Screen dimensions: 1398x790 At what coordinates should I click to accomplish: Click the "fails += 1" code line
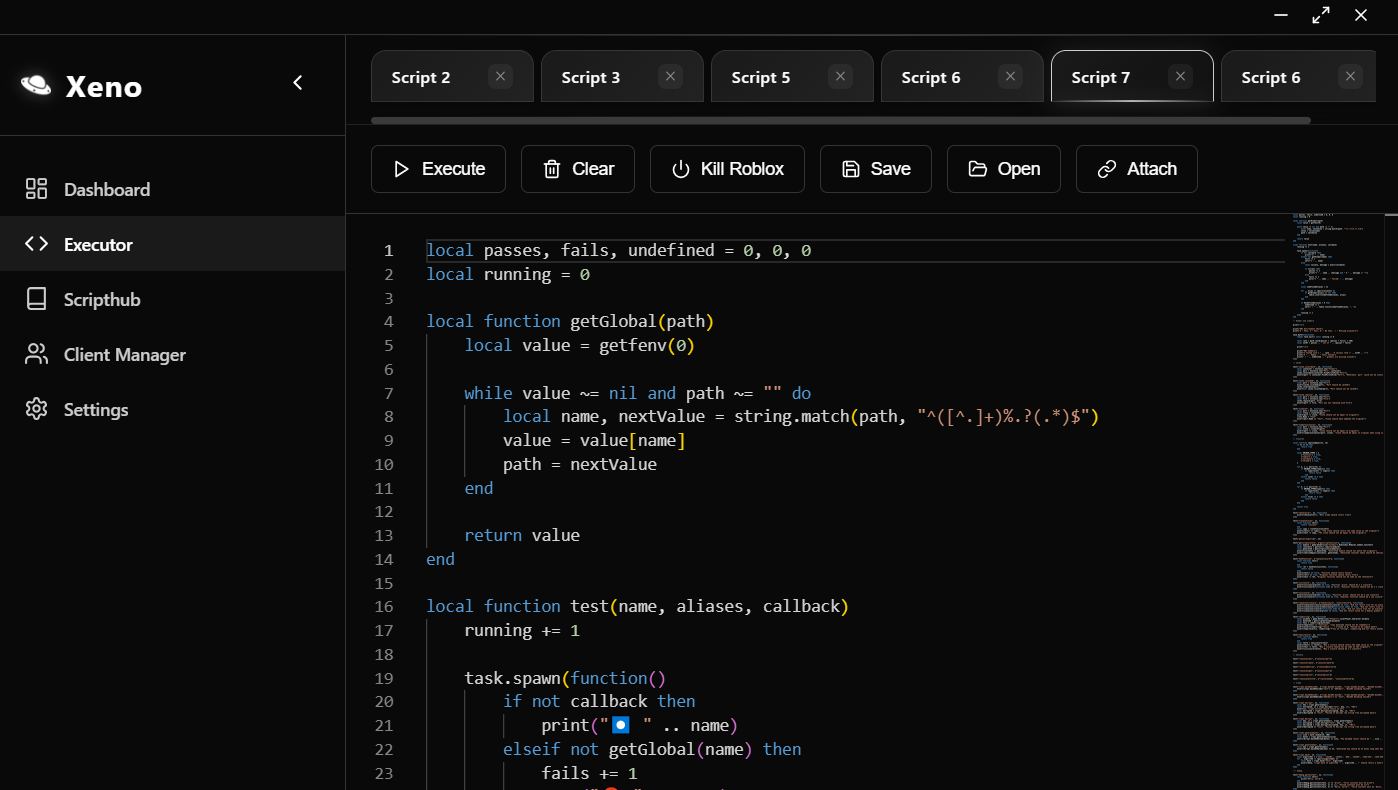point(589,773)
